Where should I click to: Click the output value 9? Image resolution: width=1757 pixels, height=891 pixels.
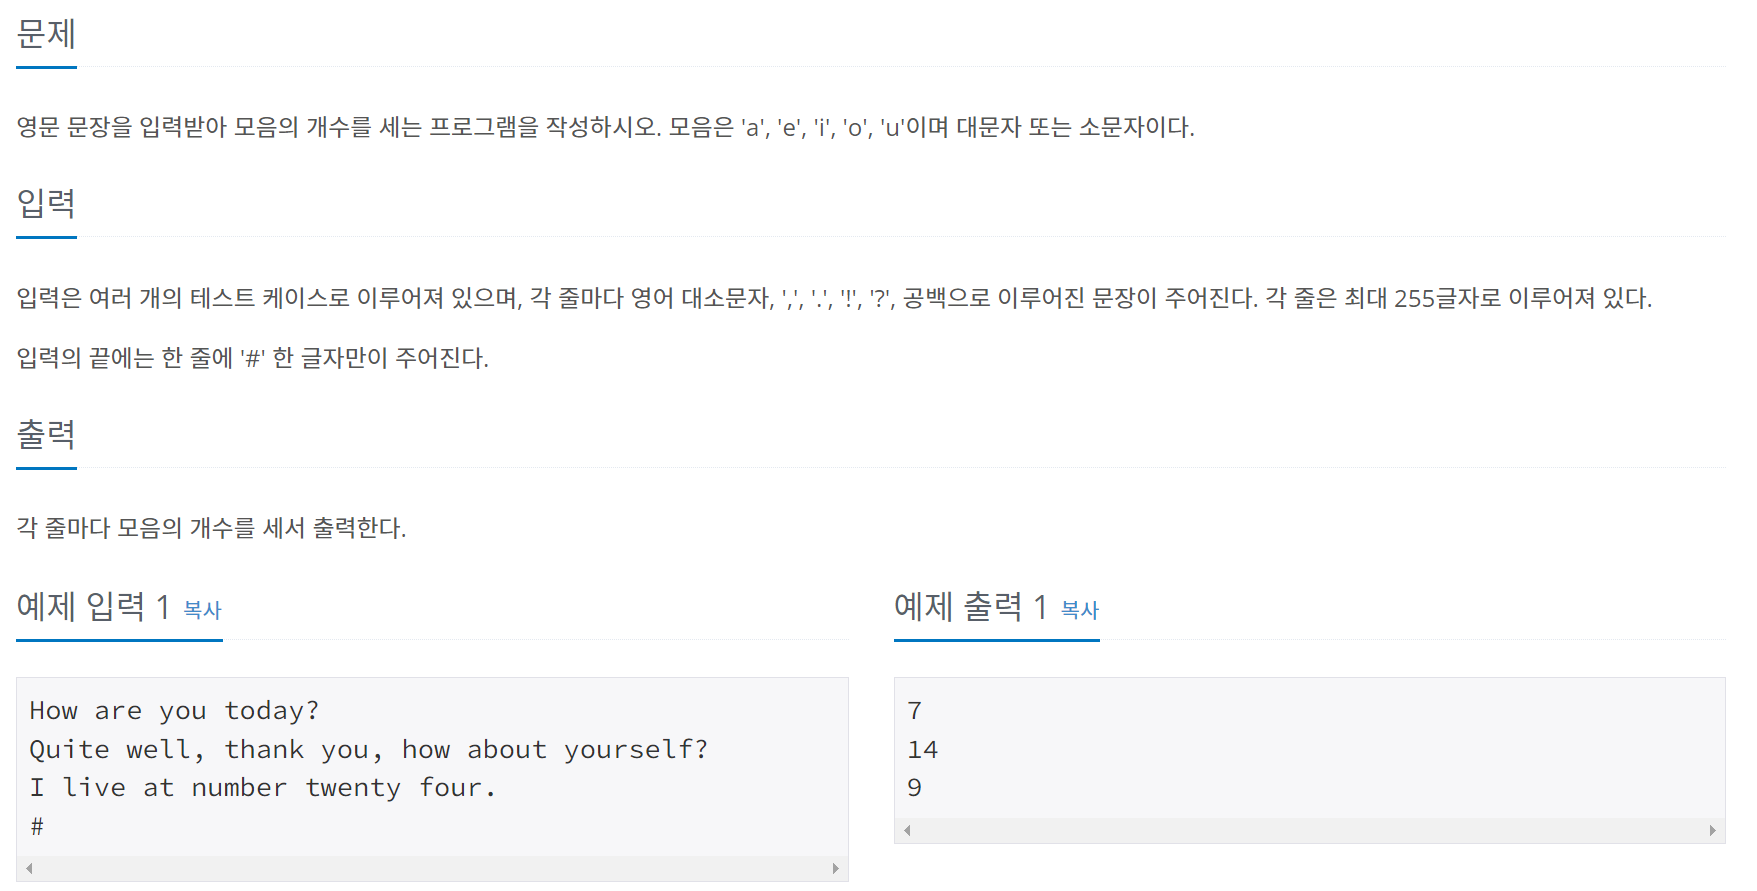point(914,788)
